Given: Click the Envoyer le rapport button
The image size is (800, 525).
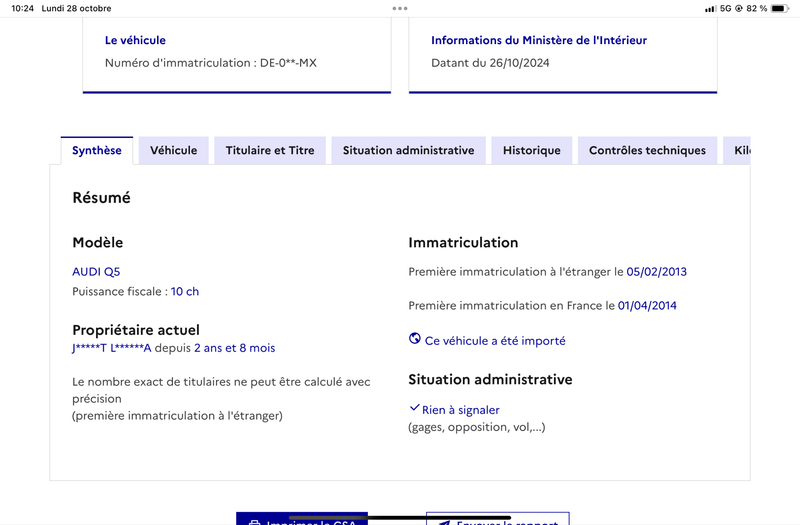Looking at the screenshot, I should point(497,518).
